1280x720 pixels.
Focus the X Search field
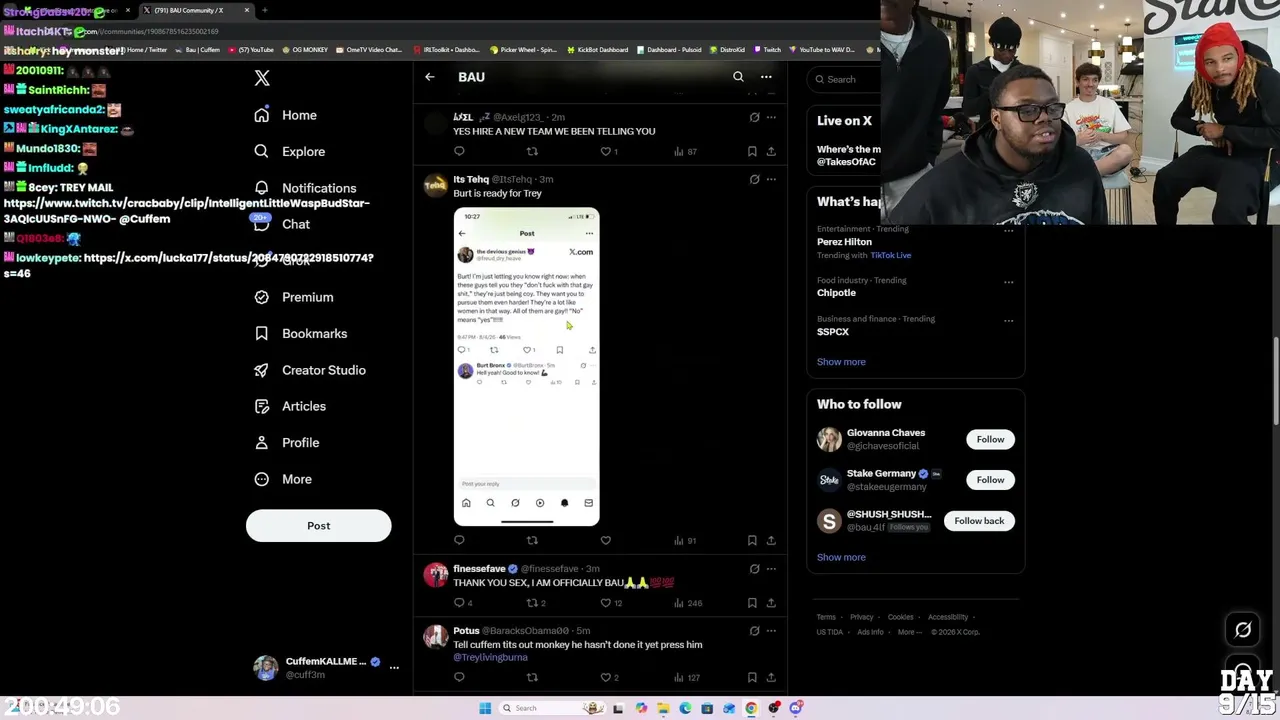845,79
